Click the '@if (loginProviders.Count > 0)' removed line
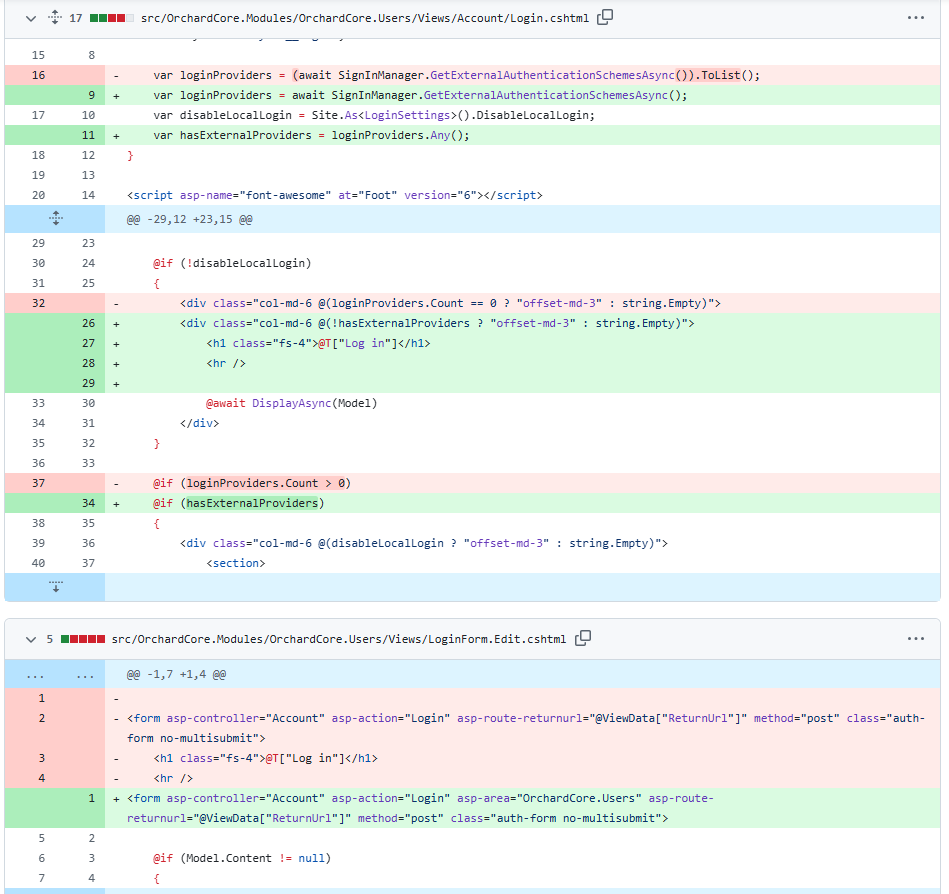 click(x=252, y=483)
